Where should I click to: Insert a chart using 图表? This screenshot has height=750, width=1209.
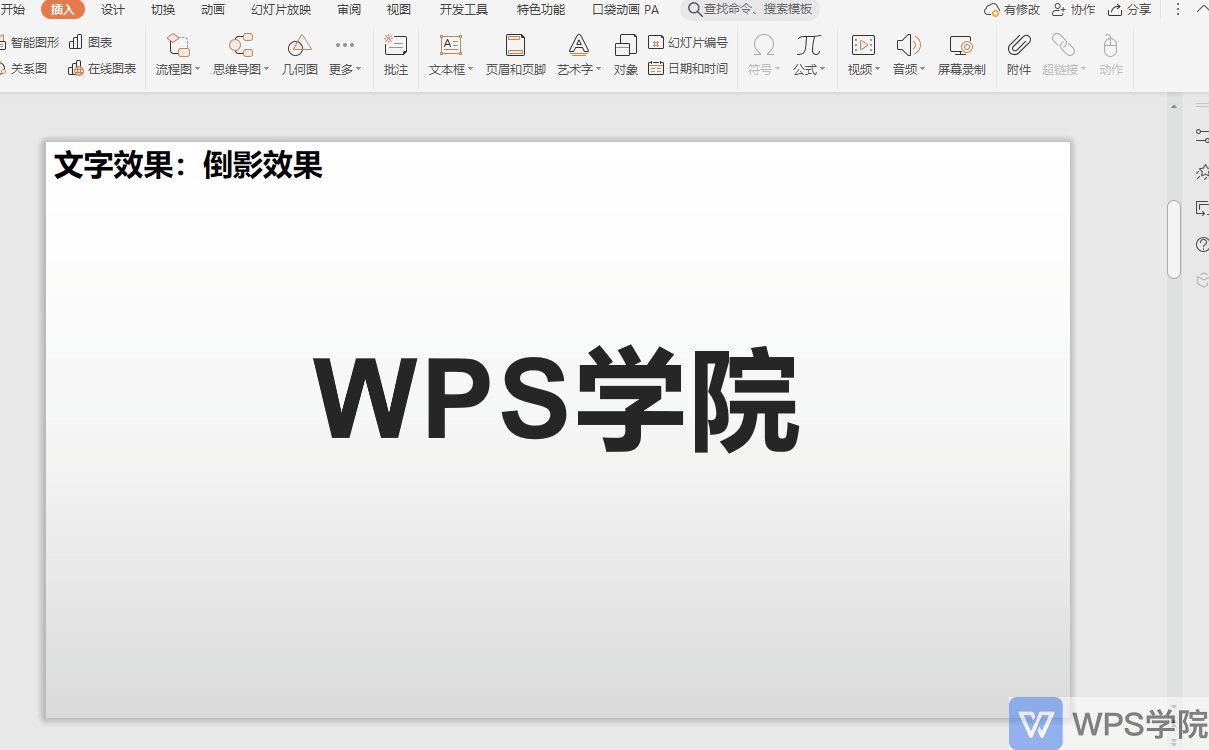[x=90, y=43]
